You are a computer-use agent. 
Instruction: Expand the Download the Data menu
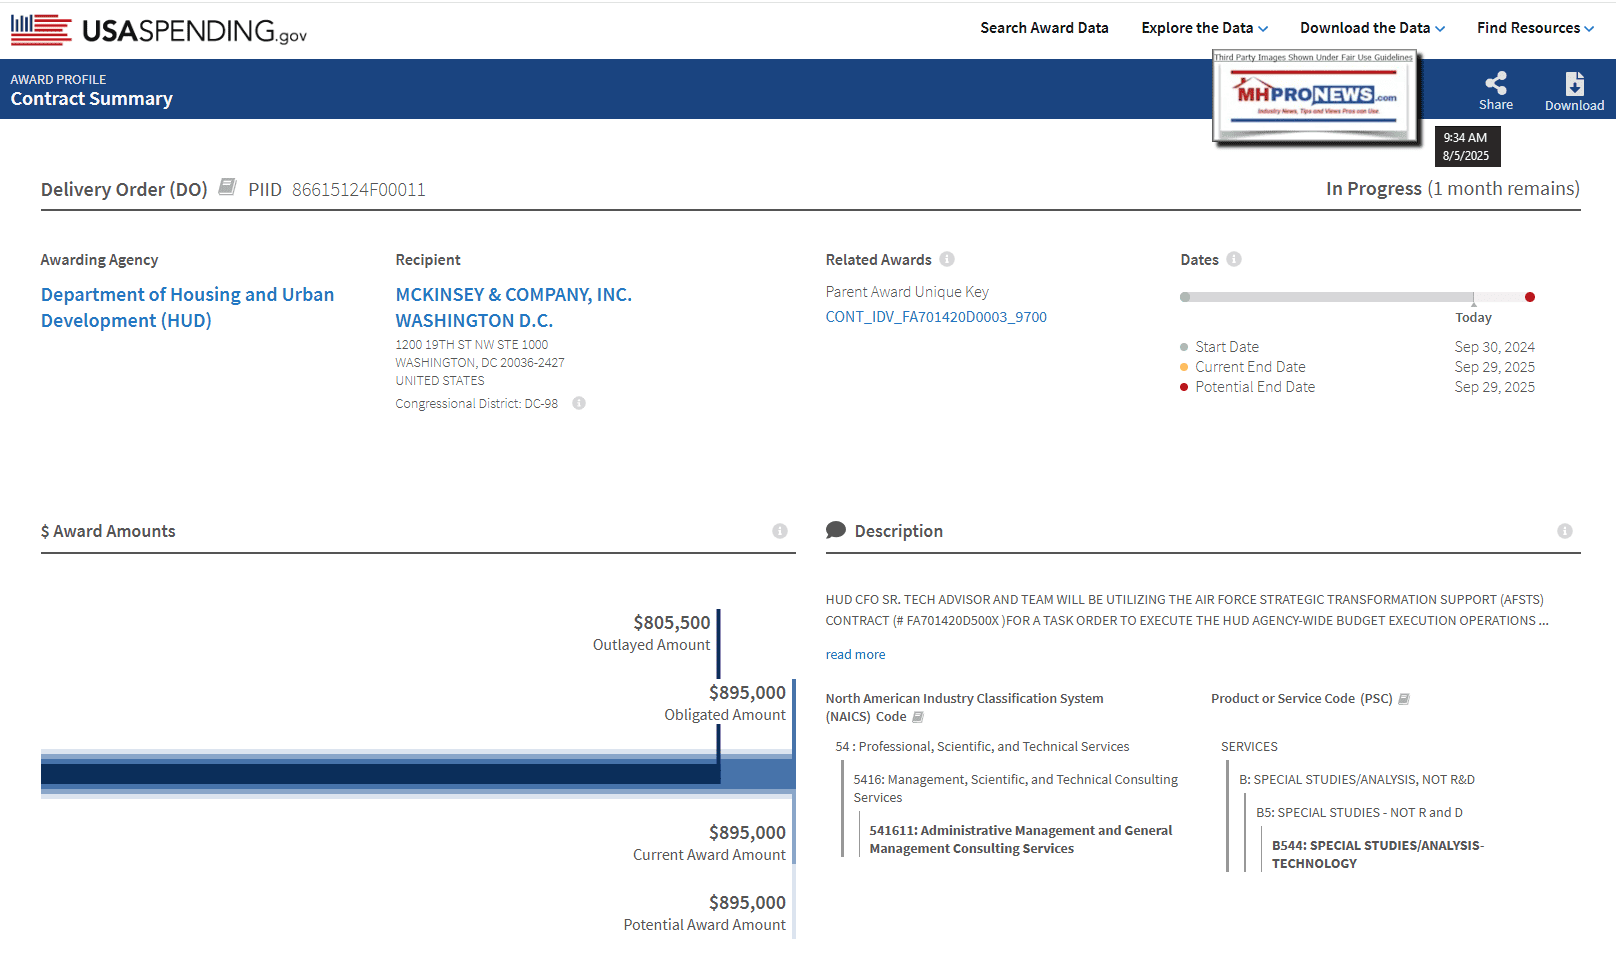click(1373, 28)
